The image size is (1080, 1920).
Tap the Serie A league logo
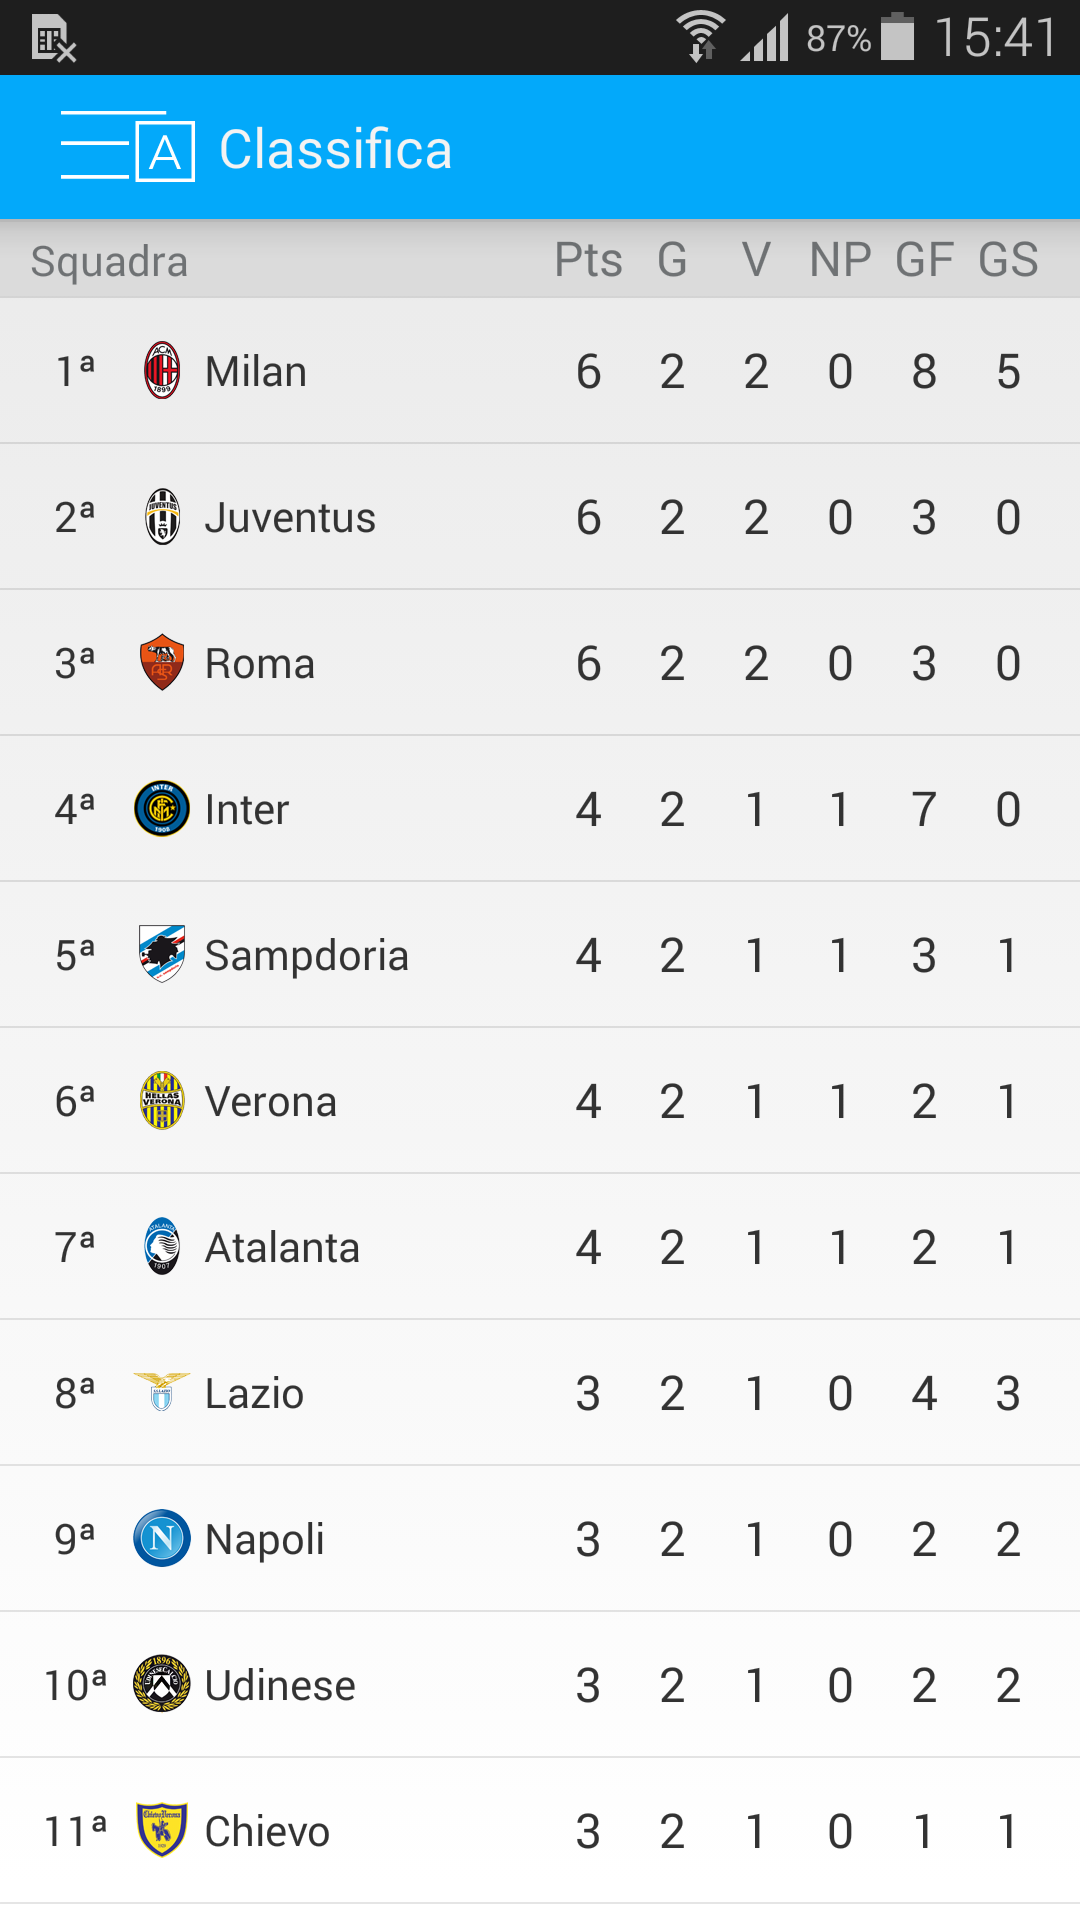[165, 151]
